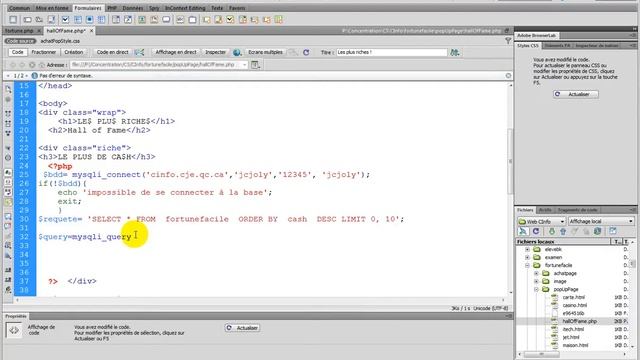
Task: Open the Affichage local dropdown
Action: tap(601, 221)
